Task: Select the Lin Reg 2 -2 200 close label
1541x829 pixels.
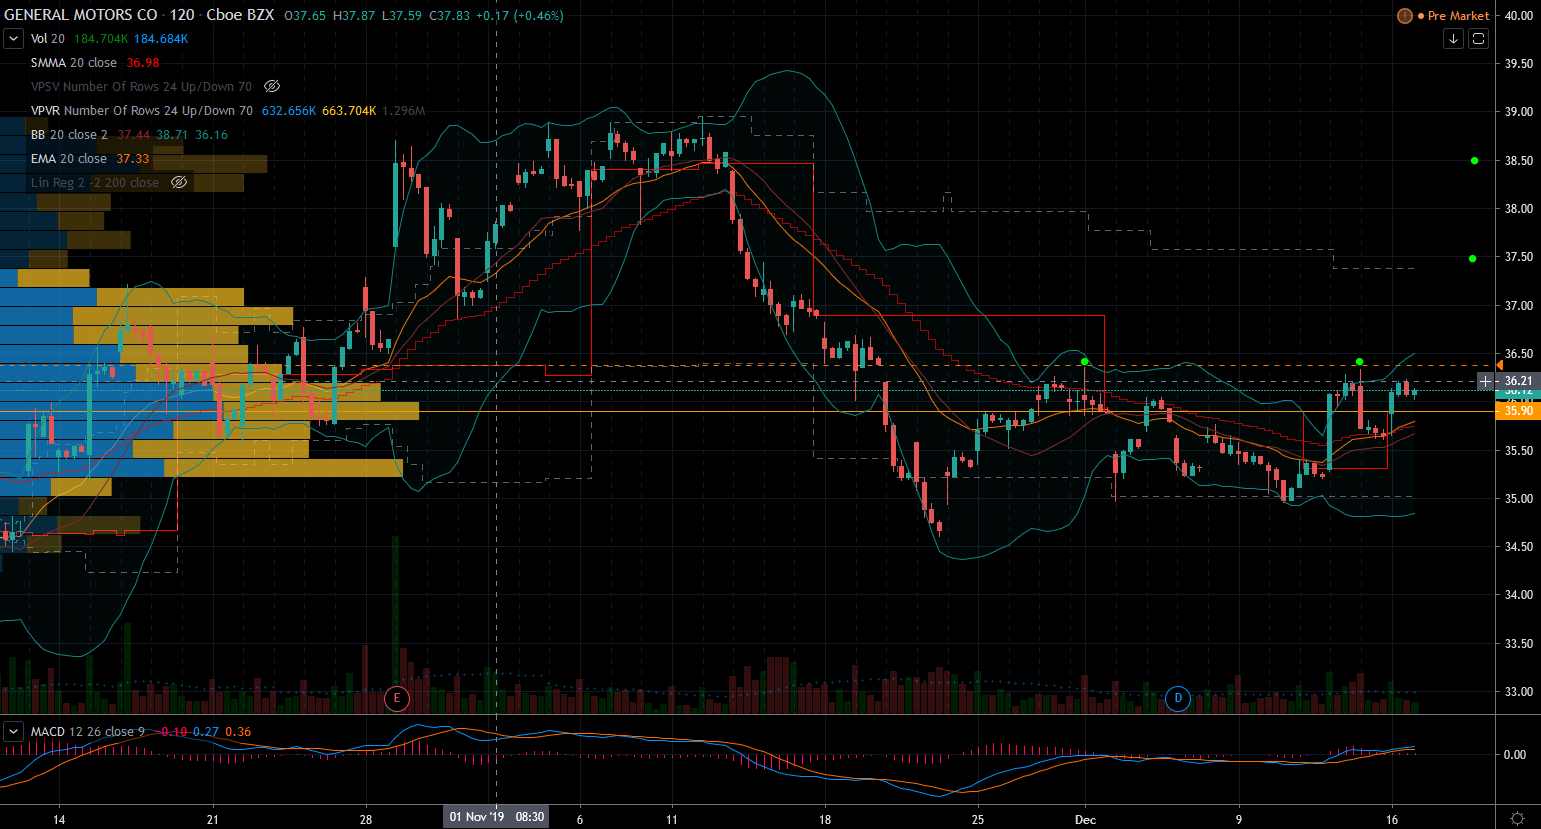Action: (x=95, y=183)
